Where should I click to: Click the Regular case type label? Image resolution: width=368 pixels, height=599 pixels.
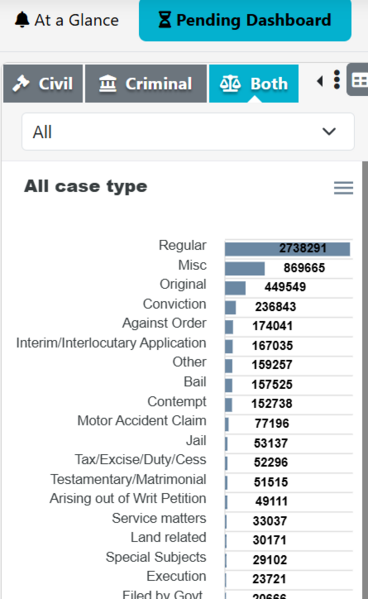click(182, 245)
